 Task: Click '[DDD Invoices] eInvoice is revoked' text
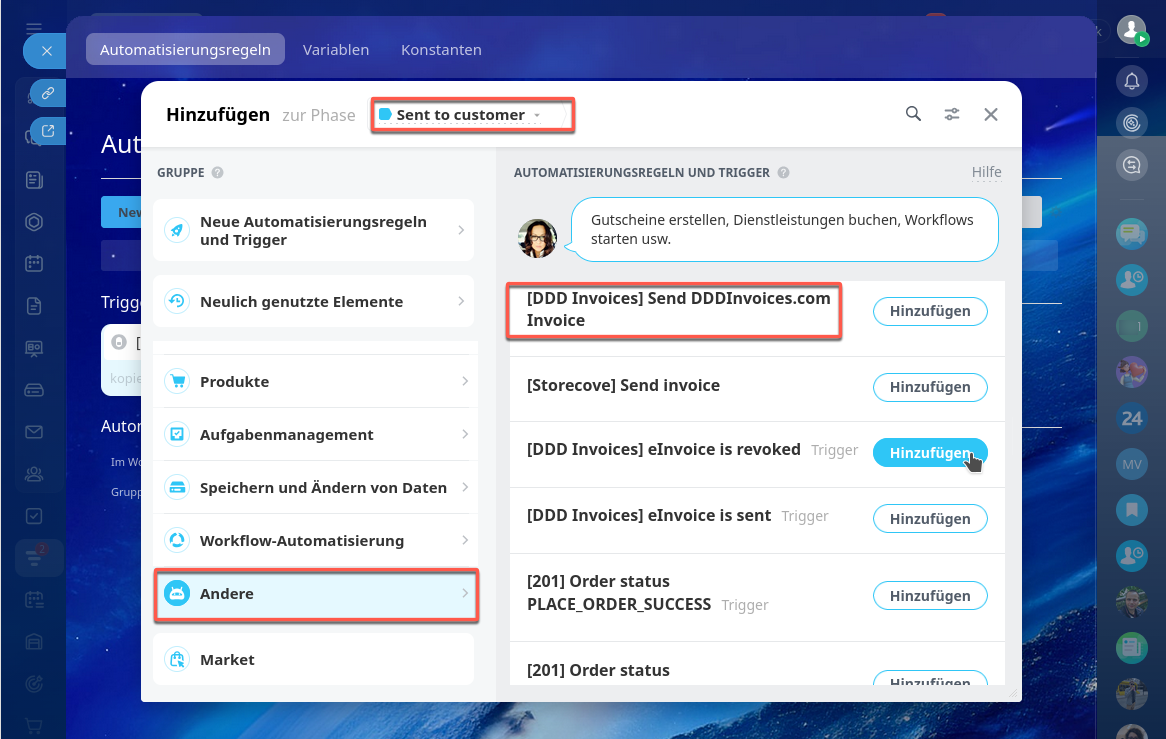click(663, 450)
